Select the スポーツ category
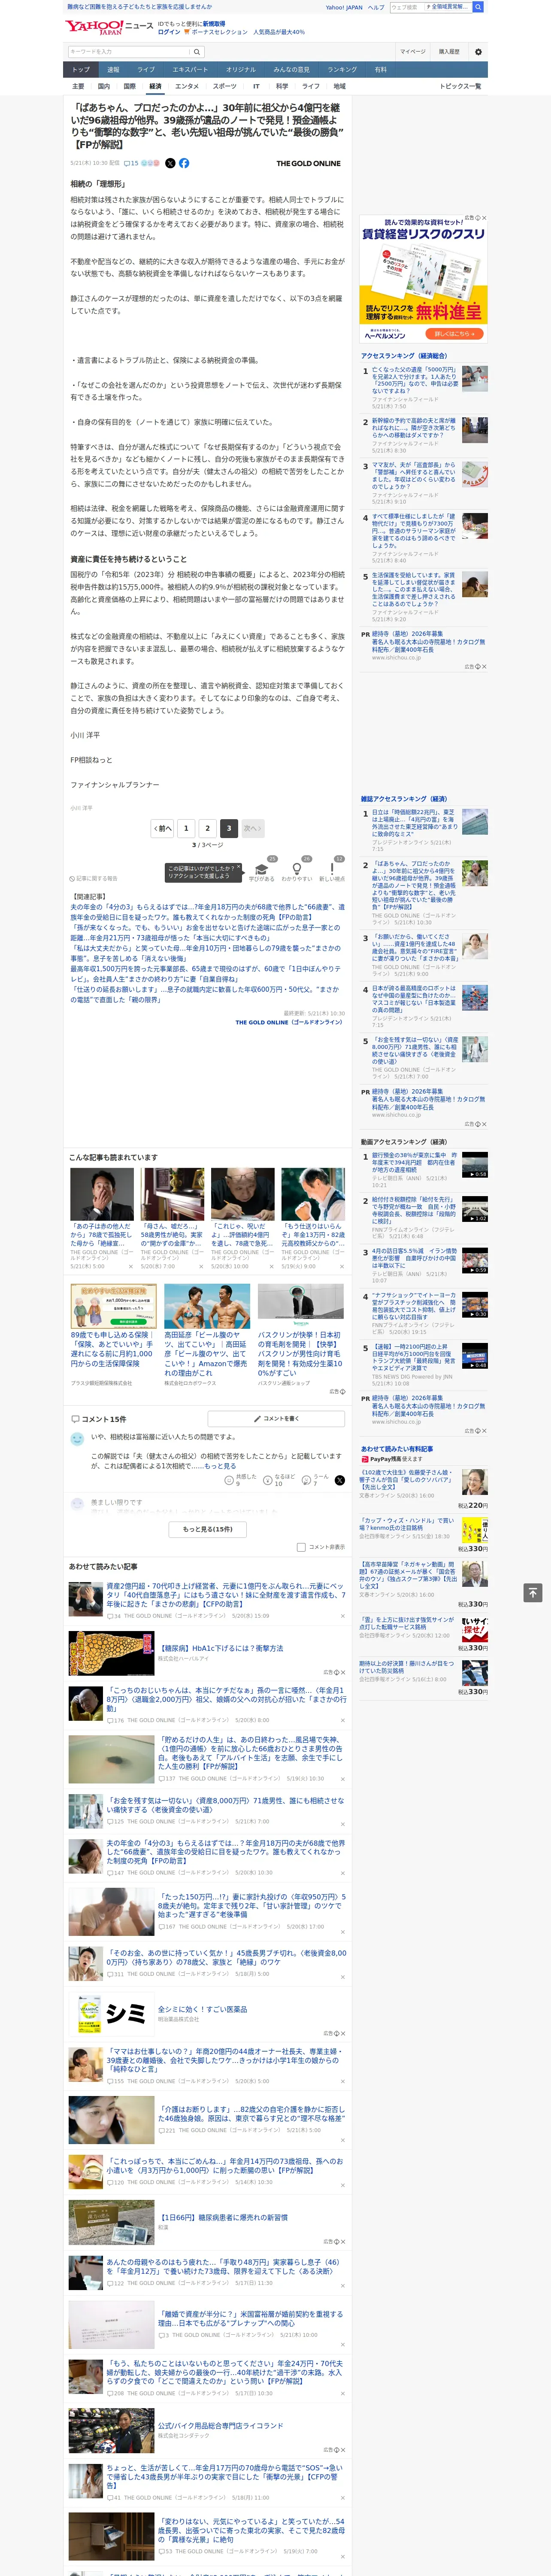 225,86
